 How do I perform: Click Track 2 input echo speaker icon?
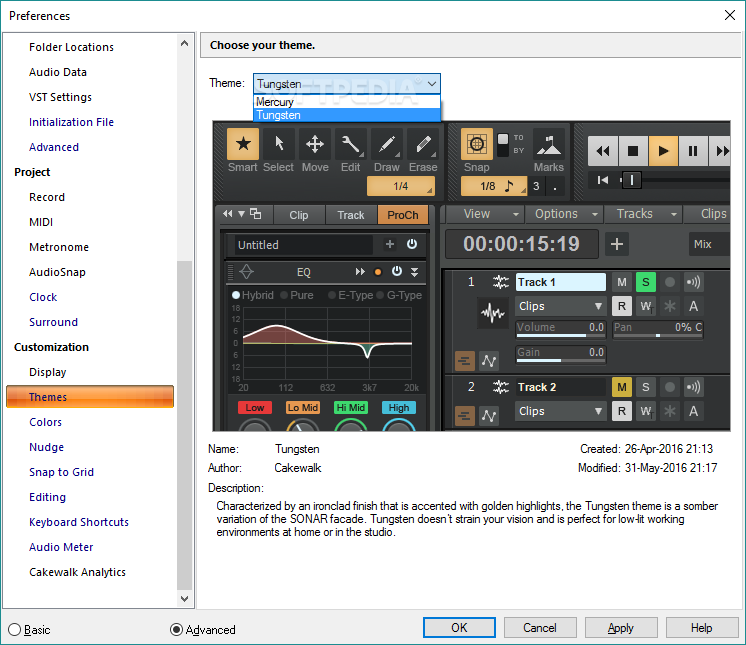pos(693,387)
